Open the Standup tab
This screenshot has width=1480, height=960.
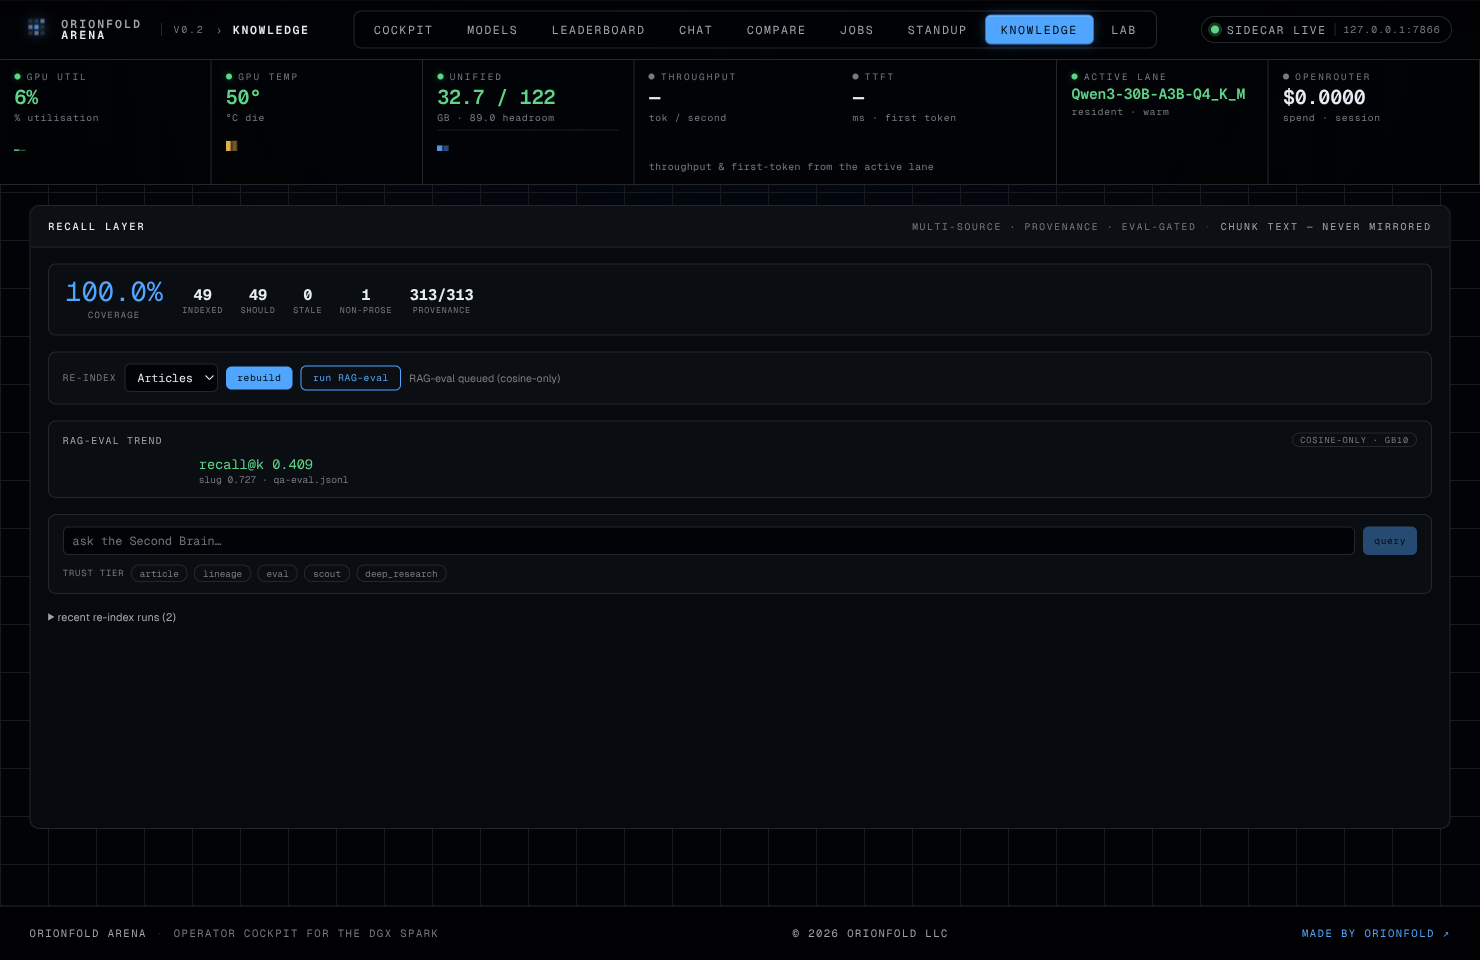pos(937,30)
